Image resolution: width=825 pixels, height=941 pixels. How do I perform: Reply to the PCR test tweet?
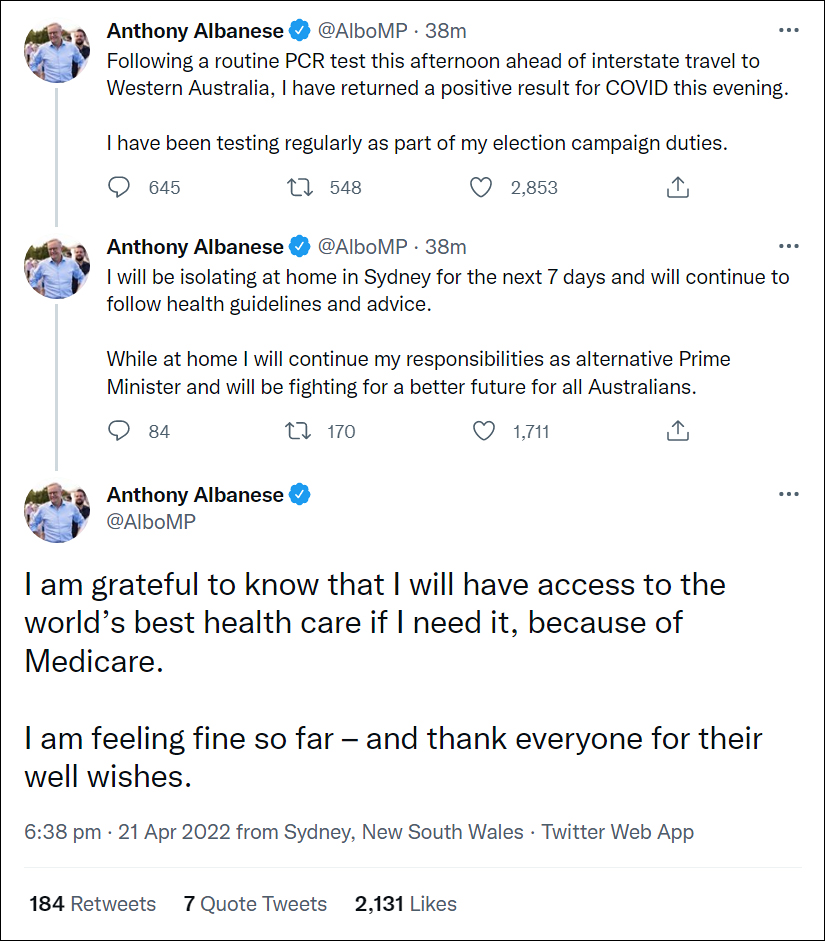coord(119,187)
